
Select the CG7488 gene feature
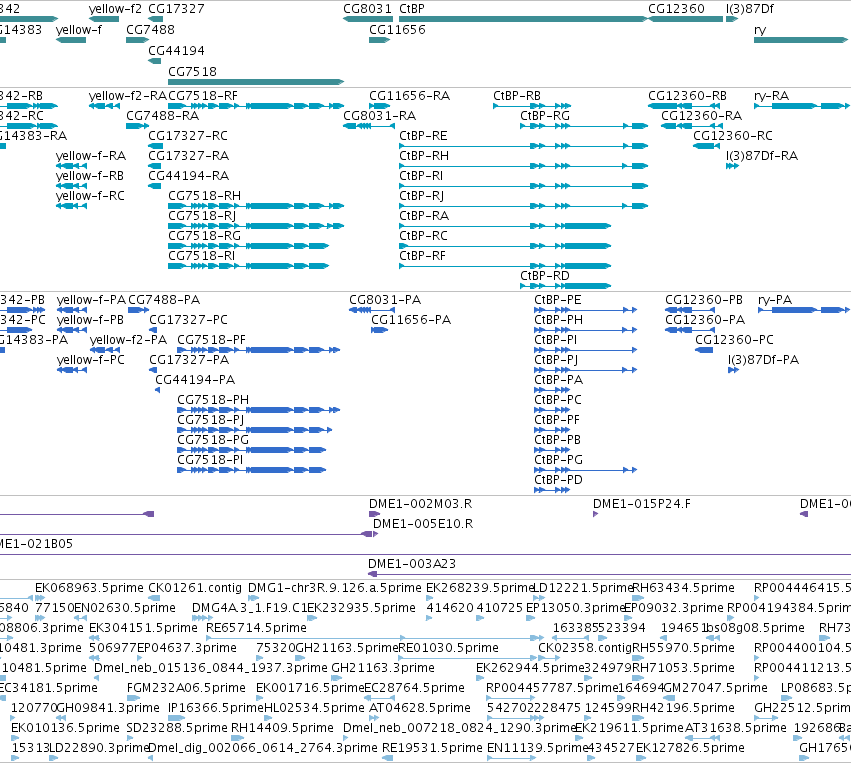tap(137, 40)
